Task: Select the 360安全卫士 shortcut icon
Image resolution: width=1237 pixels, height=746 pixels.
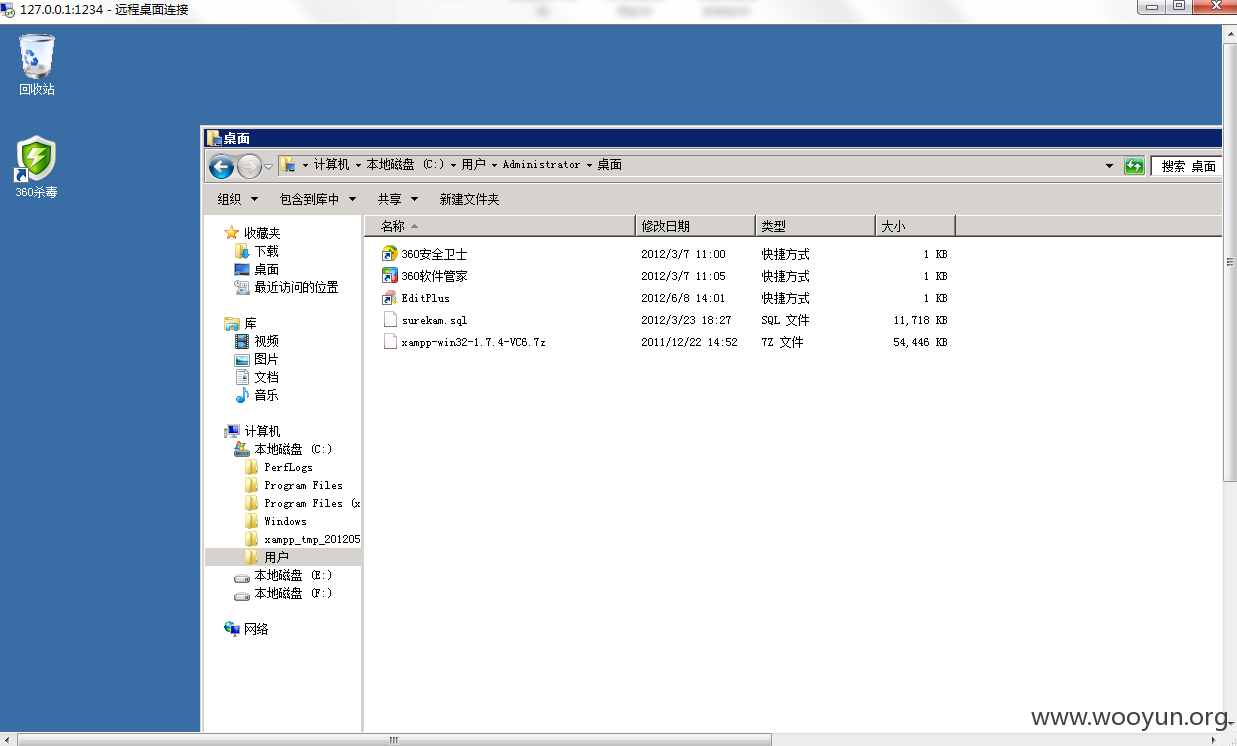Action: coord(390,254)
